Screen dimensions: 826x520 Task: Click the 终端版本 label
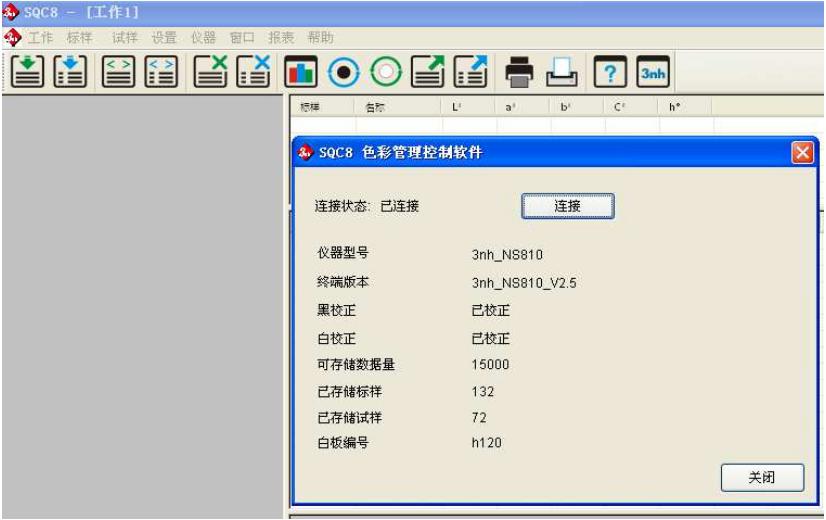342,282
